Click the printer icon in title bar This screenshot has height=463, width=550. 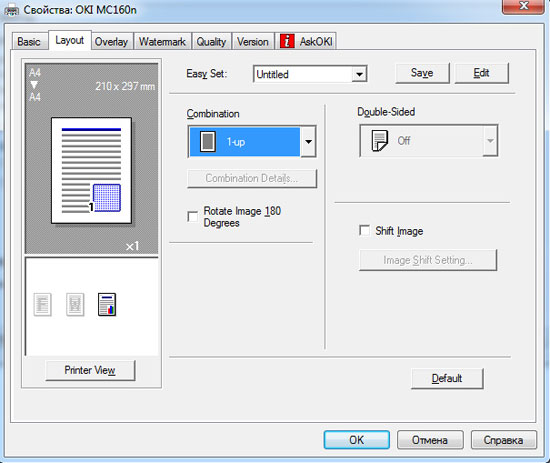tap(12, 10)
